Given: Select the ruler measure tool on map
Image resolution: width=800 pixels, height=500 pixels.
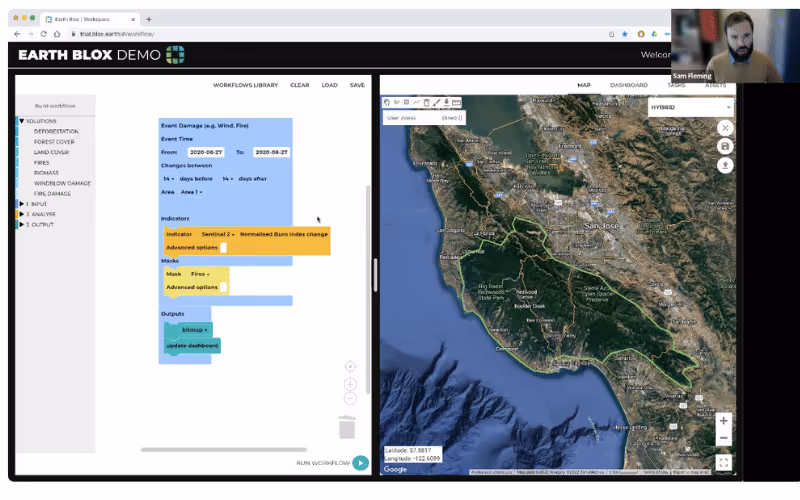Looking at the screenshot, I should (456, 103).
